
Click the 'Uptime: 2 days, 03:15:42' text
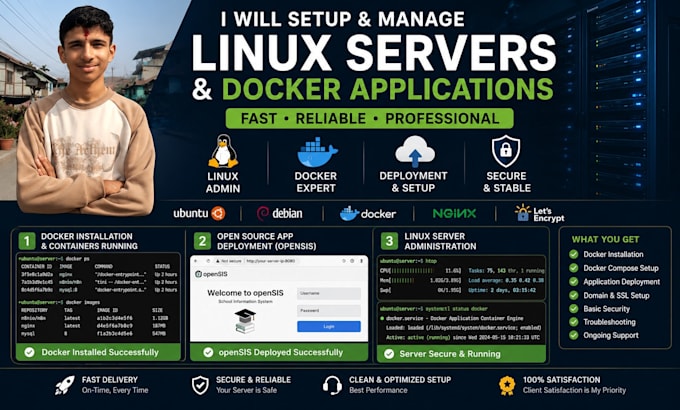[502, 290]
